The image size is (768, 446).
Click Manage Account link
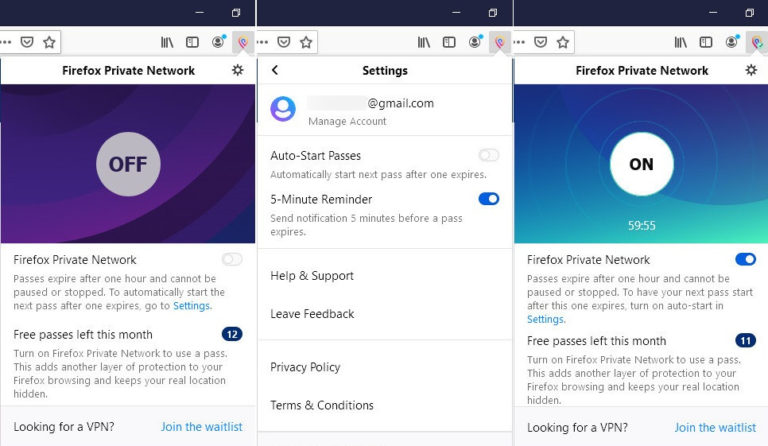coord(347,122)
